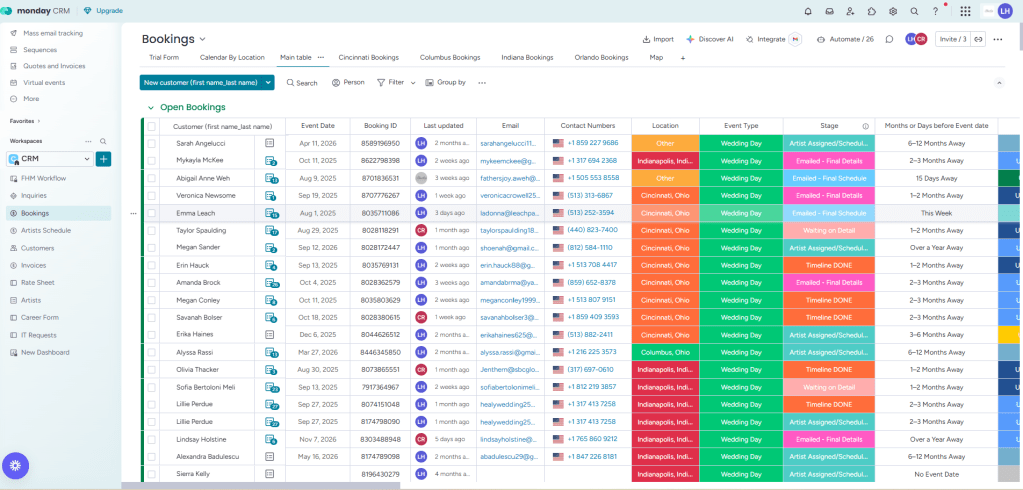Add a new workspace item with plus button
This screenshot has height=490, width=1023.
click(104, 159)
